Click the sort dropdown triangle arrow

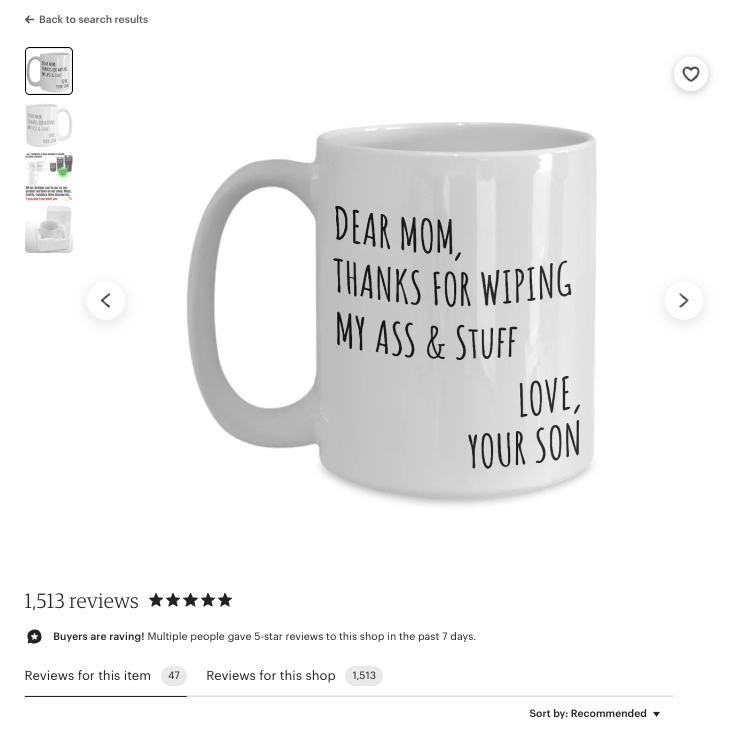tap(656, 714)
